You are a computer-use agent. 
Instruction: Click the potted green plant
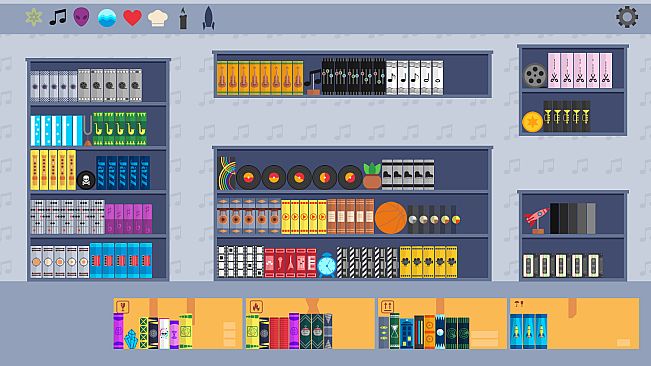click(372, 176)
